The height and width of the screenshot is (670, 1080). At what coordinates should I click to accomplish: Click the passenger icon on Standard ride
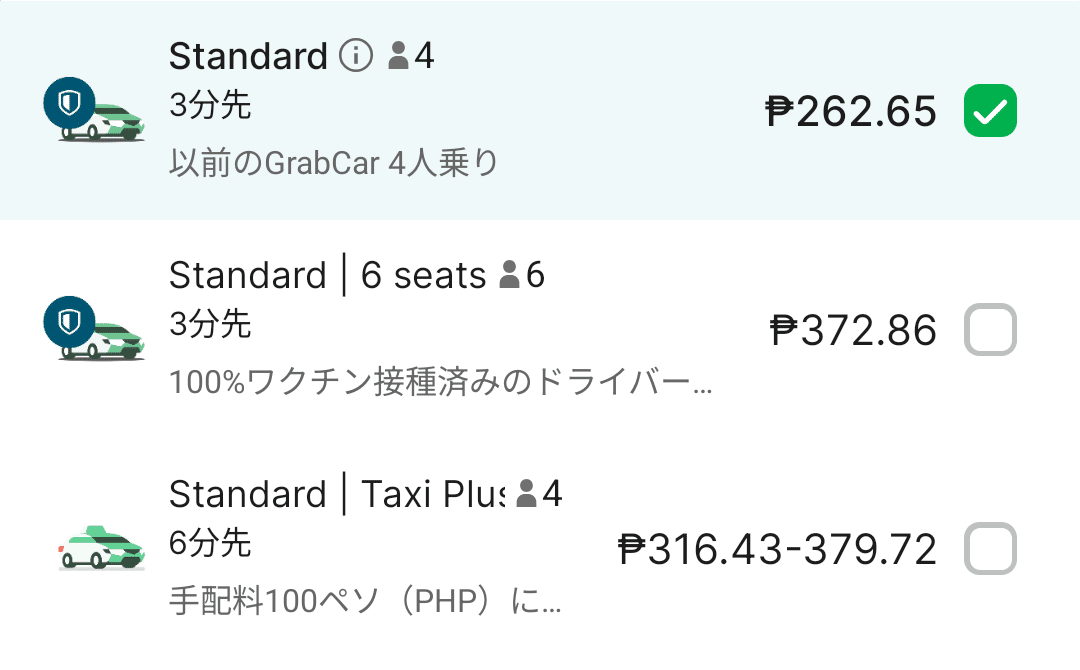(399, 57)
